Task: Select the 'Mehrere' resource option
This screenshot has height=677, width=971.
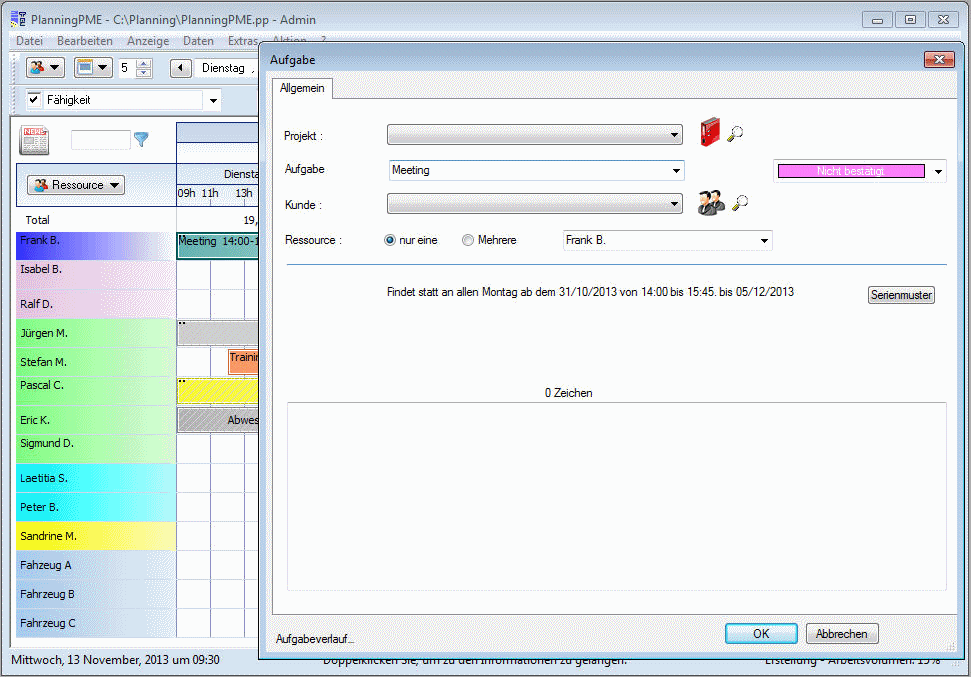Action: [468, 240]
